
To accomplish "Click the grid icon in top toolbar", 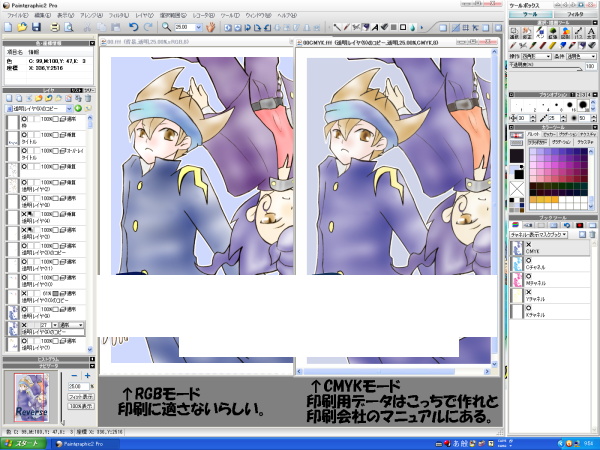I will pos(465,28).
